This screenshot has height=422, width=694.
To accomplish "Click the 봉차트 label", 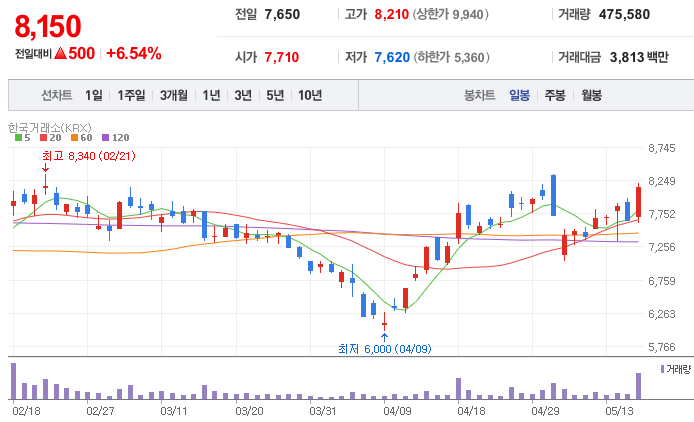I will pos(479,95).
